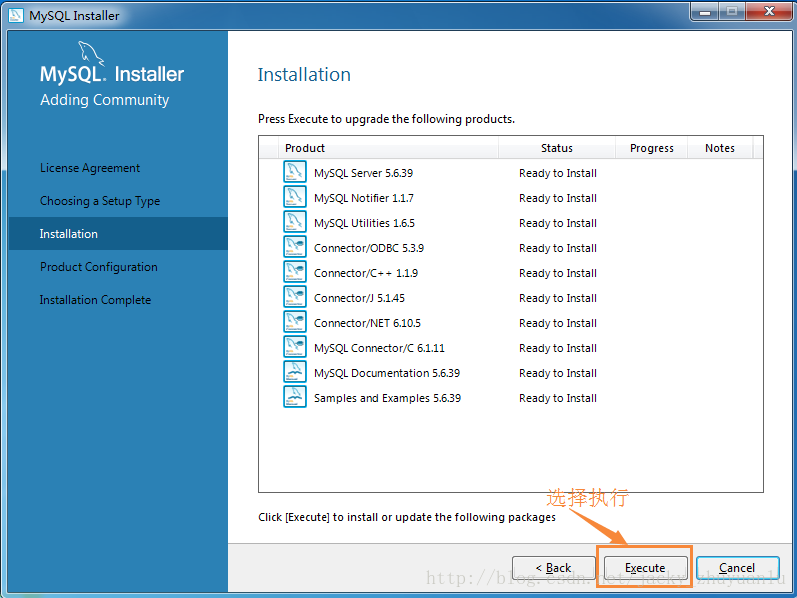Select the Connector/C++ 1.1.9 row text
The width and height of the screenshot is (797, 598).
coord(366,273)
